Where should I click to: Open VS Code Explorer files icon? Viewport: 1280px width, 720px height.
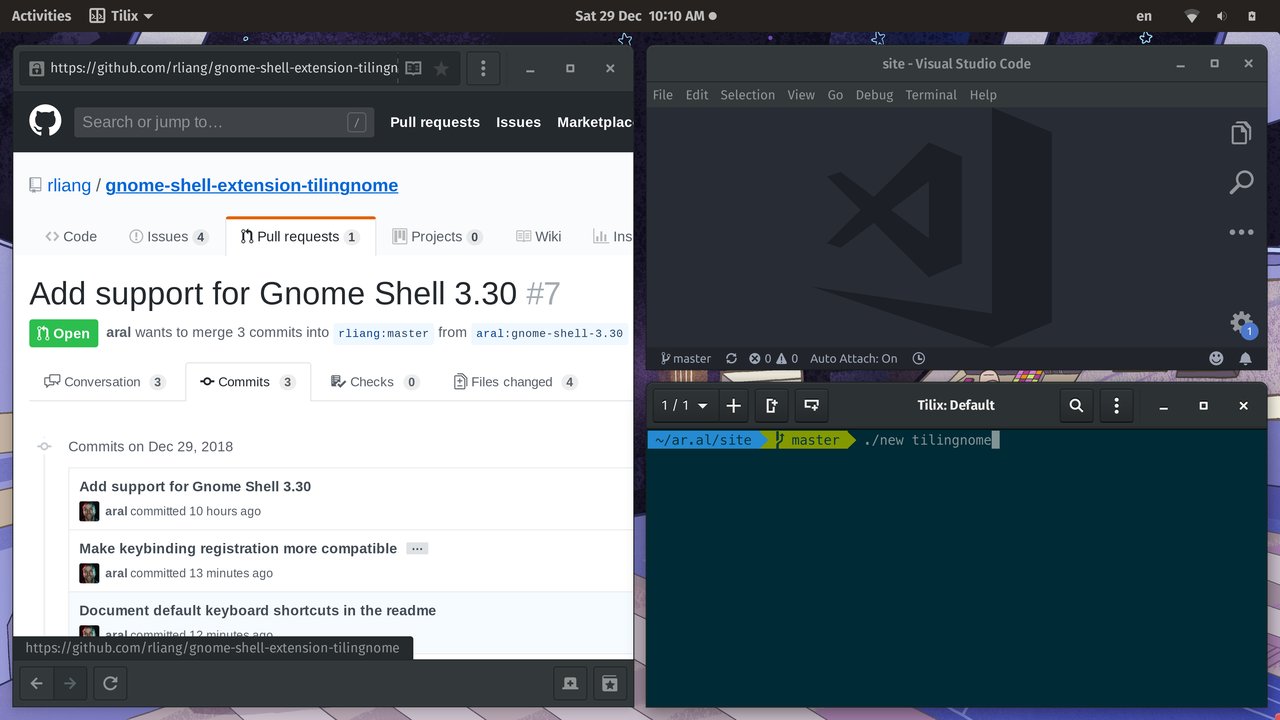tap(1241, 133)
